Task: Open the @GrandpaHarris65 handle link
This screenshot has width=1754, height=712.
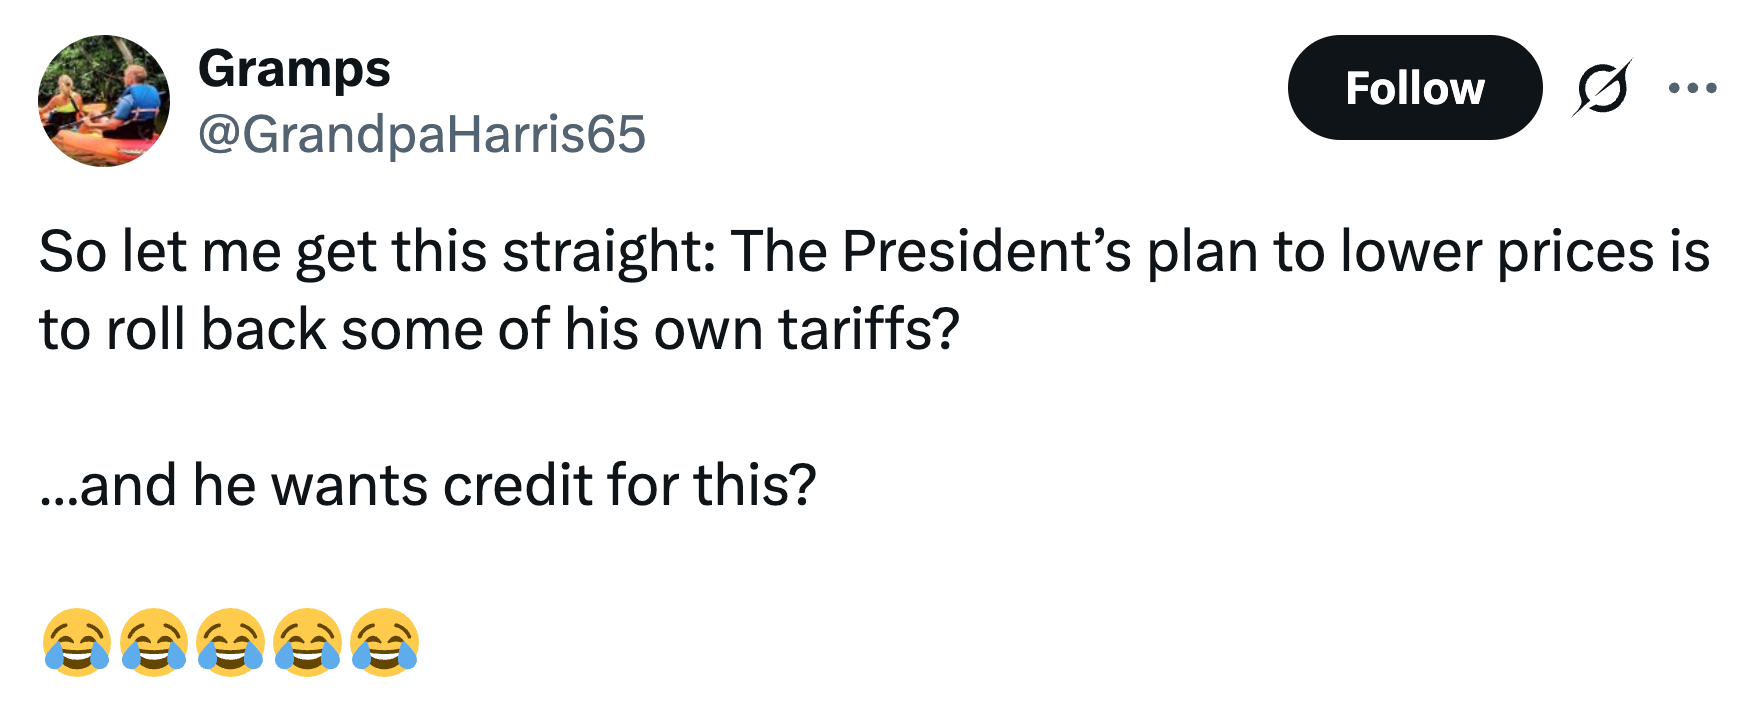Action: [421, 132]
